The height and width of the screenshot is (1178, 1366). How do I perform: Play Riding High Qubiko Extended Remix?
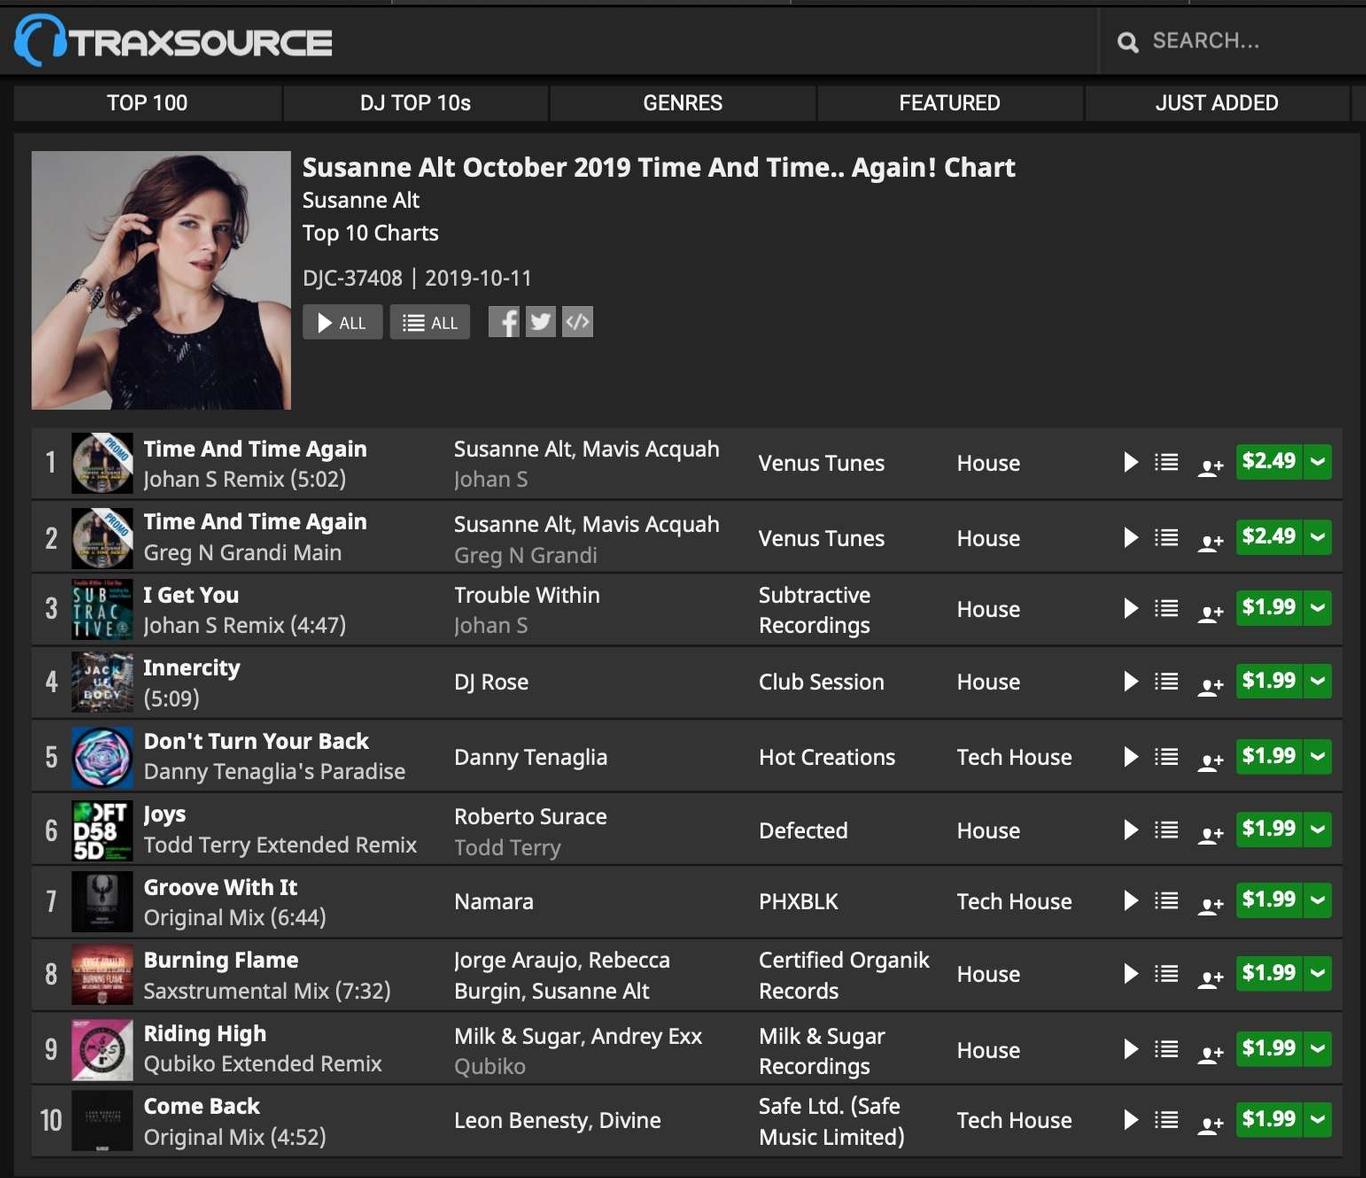pos(1130,1048)
